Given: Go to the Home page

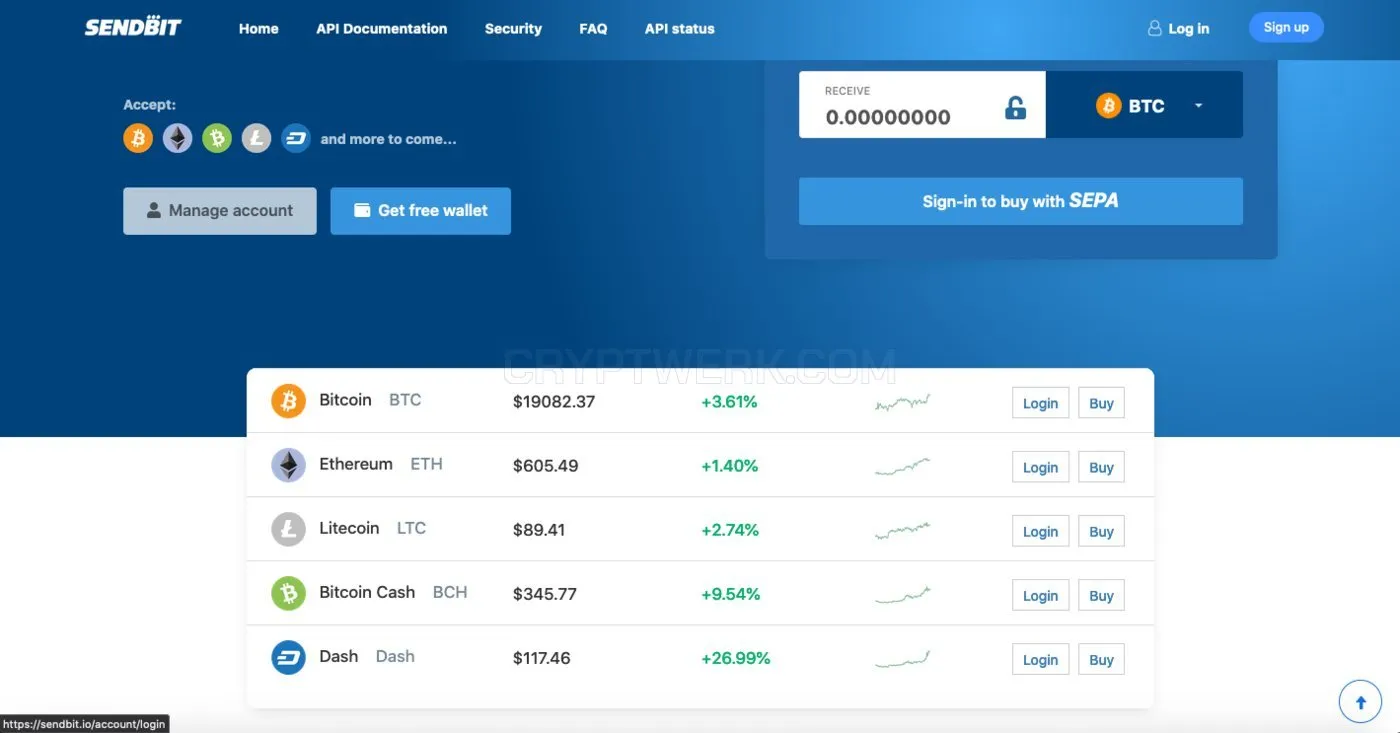Looking at the screenshot, I should coord(258,28).
